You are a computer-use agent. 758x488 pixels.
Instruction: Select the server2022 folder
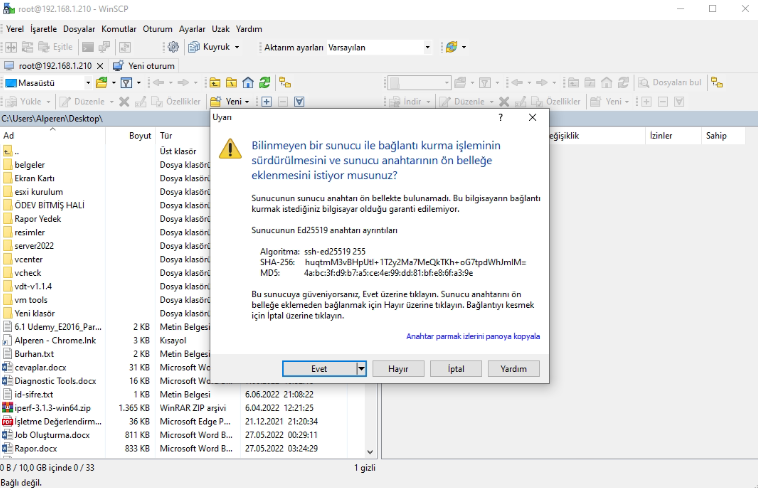[x=34, y=246]
